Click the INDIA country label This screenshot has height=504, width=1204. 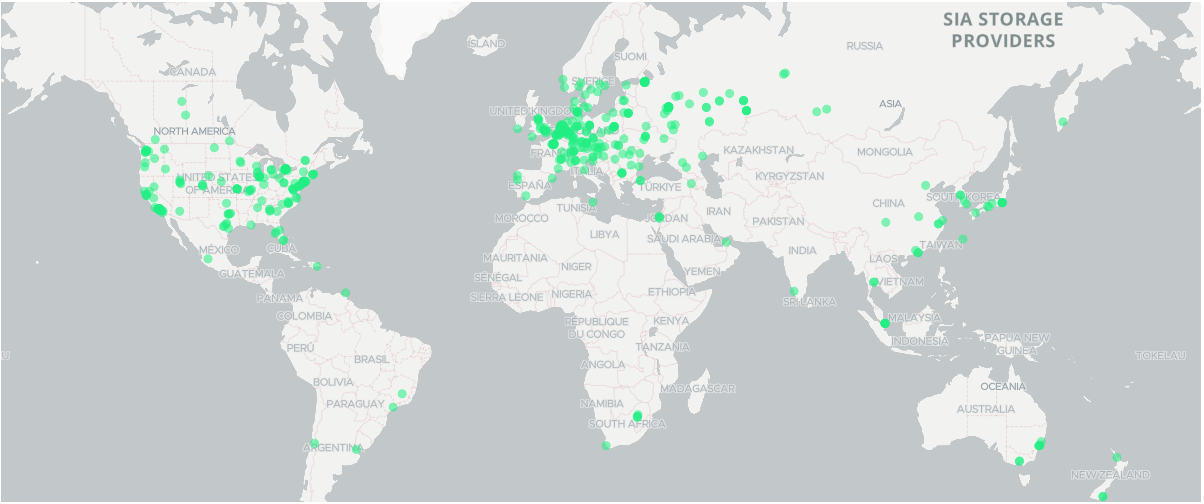click(802, 251)
